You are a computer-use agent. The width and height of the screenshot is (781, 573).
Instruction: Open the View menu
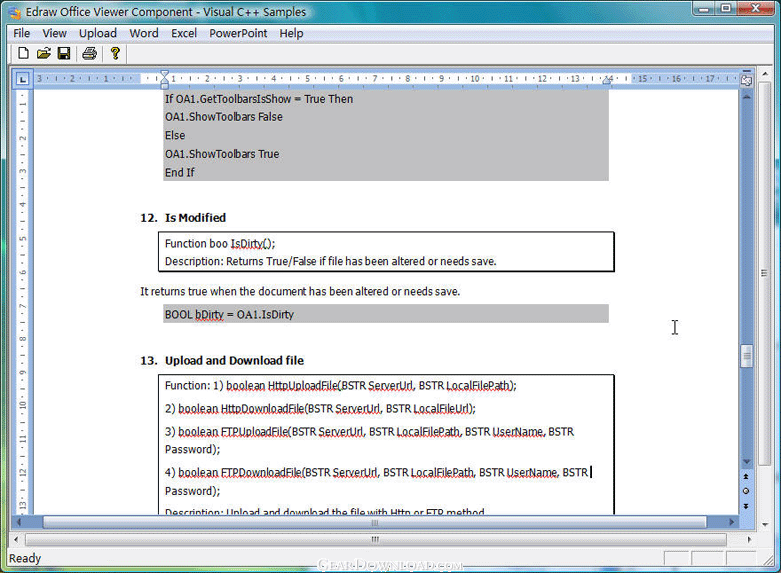point(54,33)
